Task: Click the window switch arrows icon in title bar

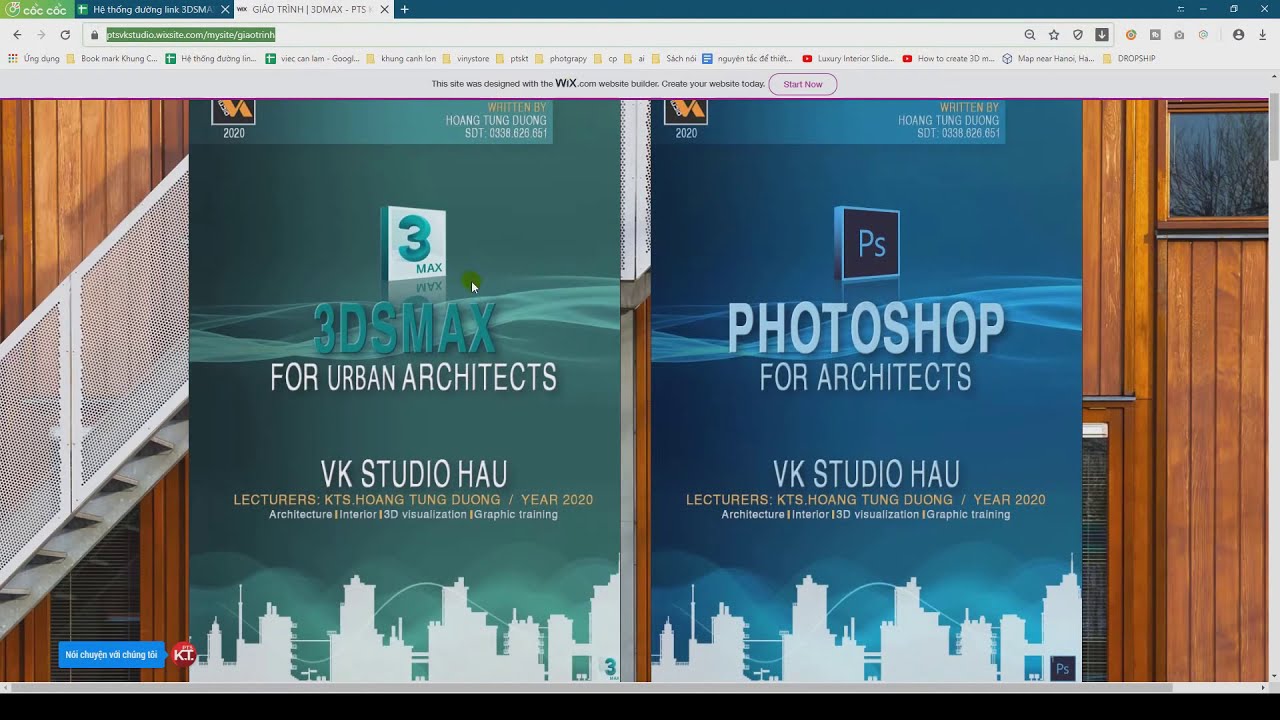Action: click(x=1181, y=9)
